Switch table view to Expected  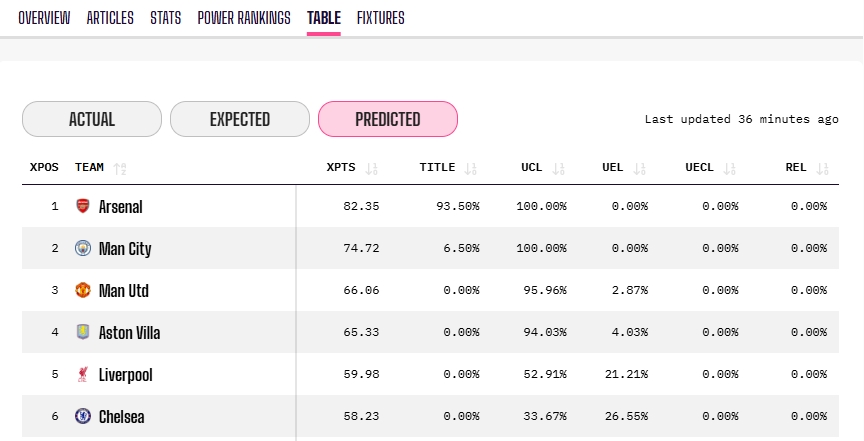pos(240,119)
